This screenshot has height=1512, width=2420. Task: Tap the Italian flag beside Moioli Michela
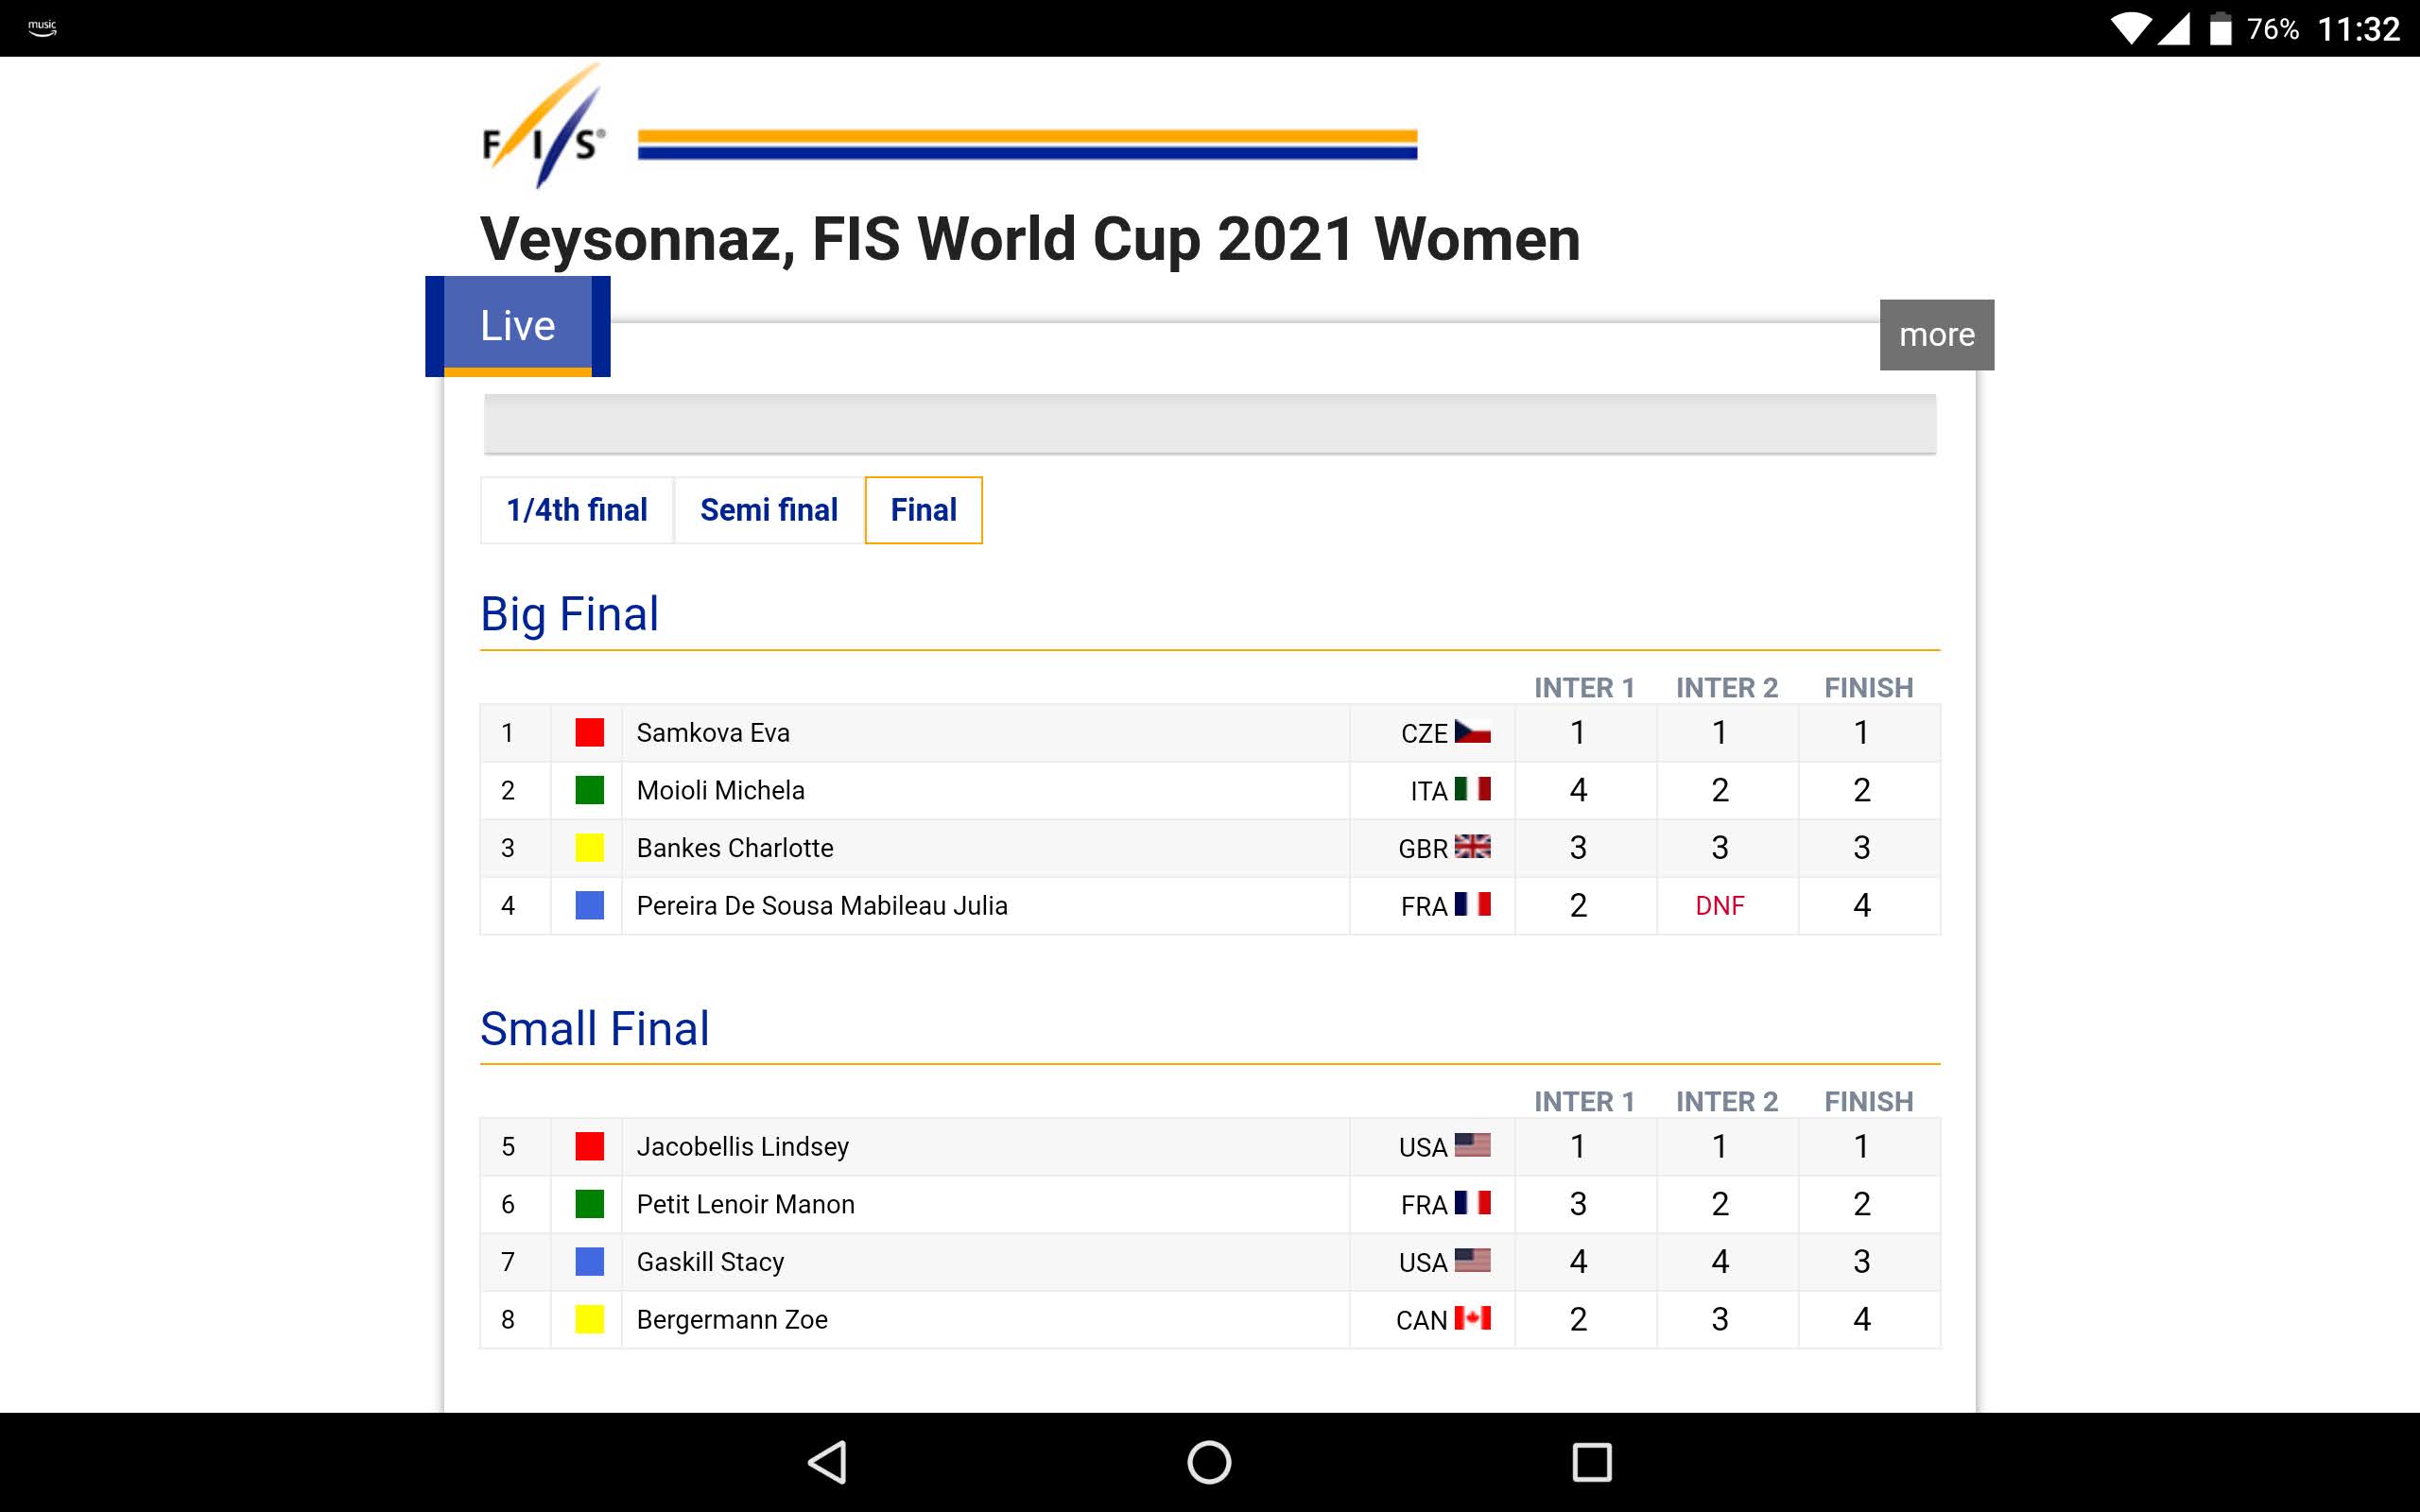pos(1472,789)
